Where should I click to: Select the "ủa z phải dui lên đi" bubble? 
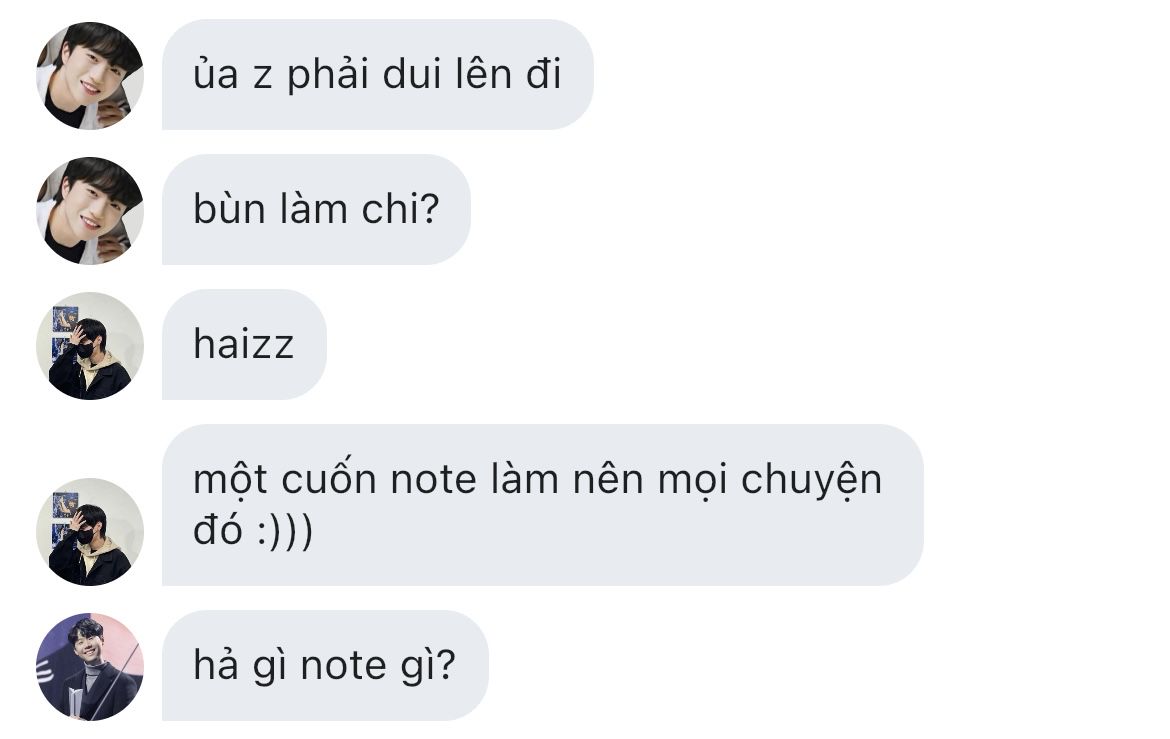[x=378, y=75]
